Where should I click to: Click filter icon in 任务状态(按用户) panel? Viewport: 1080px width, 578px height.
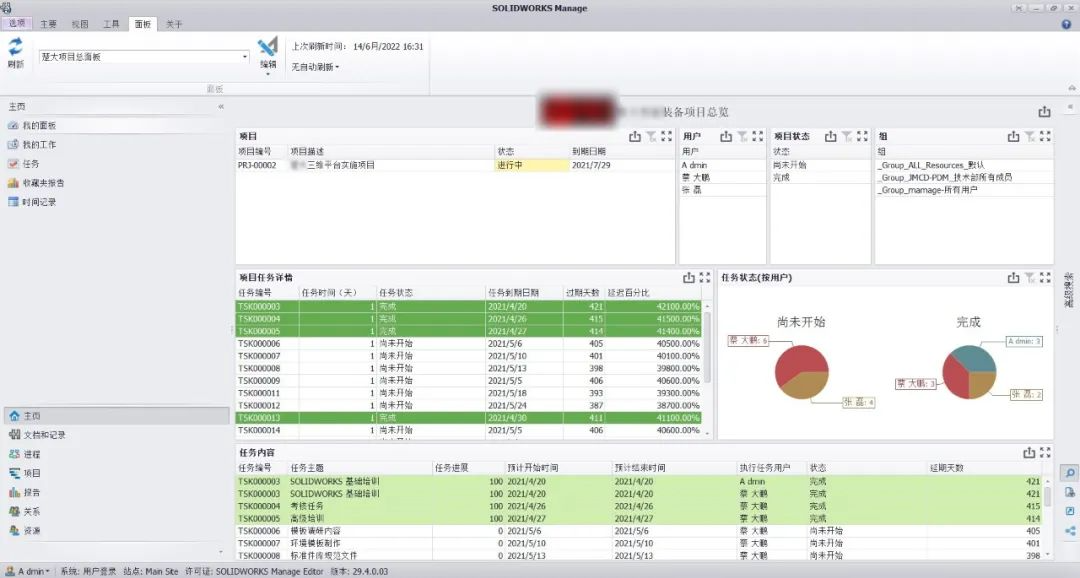(x=1030, y=278)
